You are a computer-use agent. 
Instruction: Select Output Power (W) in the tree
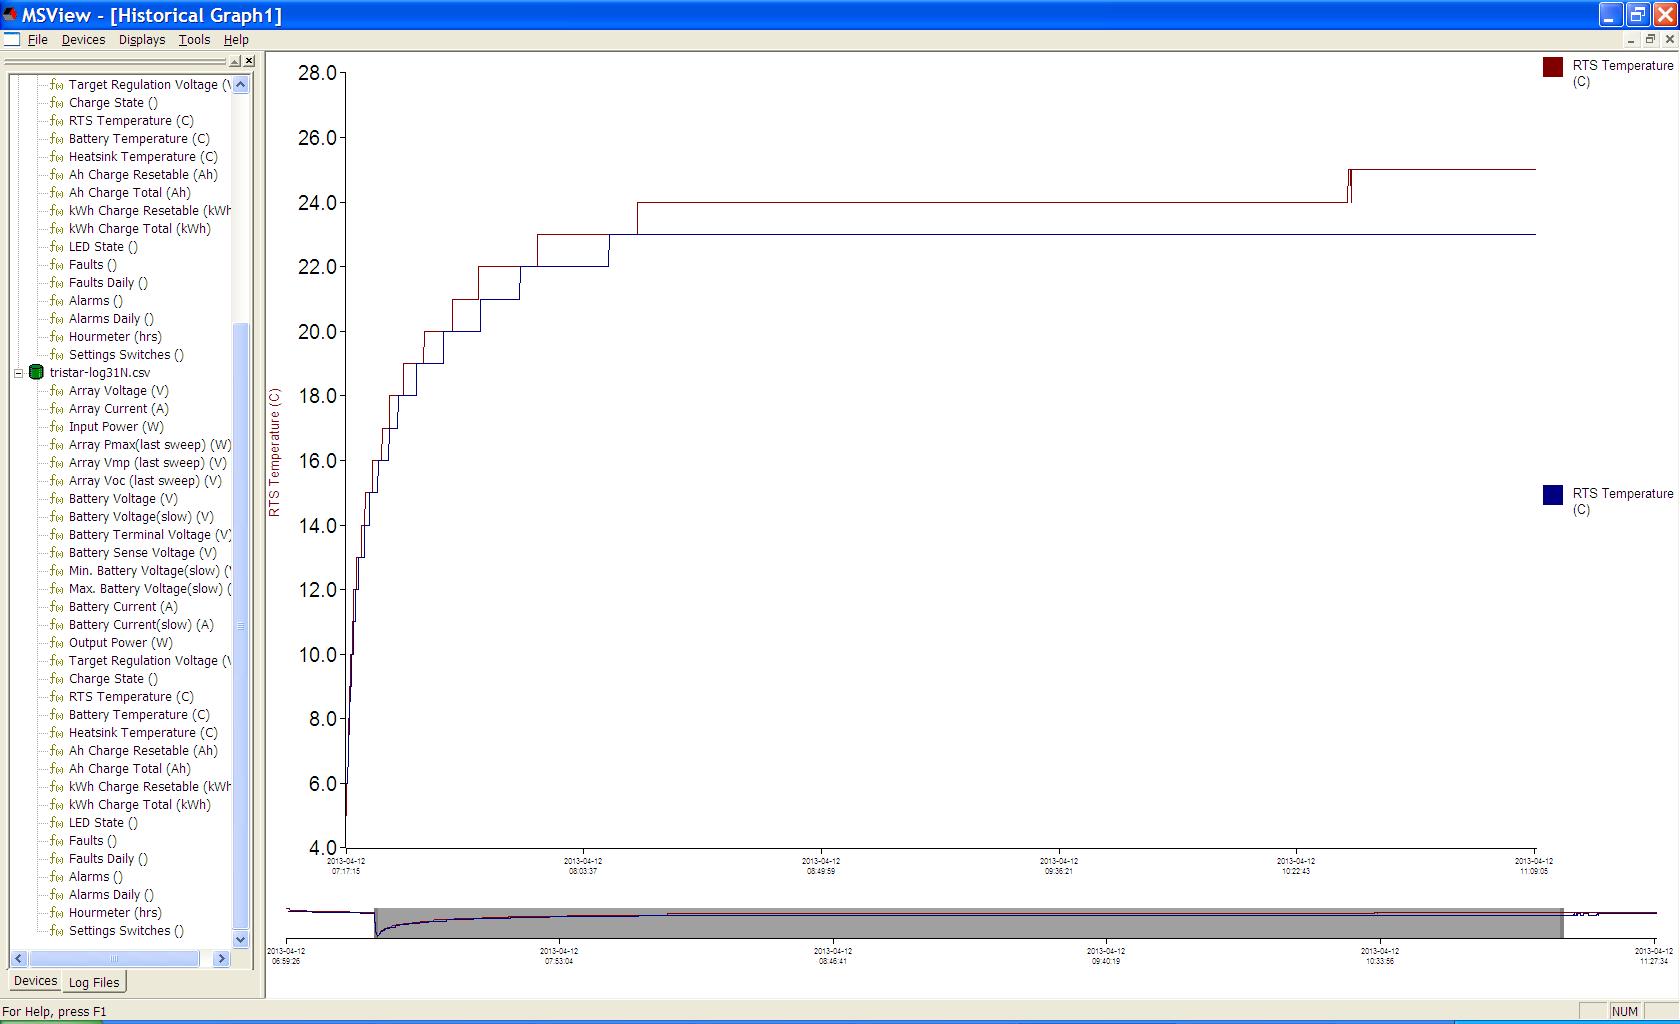(120, 643)
